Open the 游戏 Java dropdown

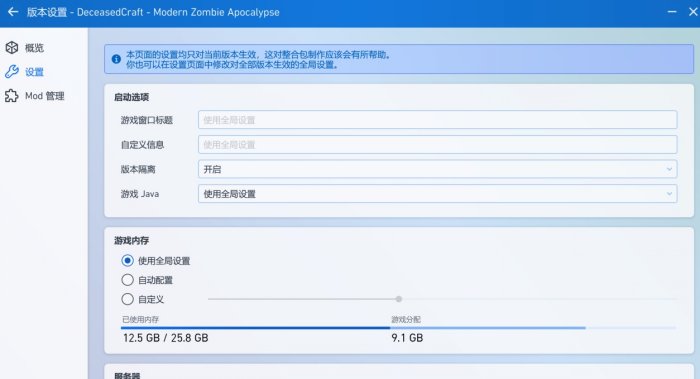(438, 194)
